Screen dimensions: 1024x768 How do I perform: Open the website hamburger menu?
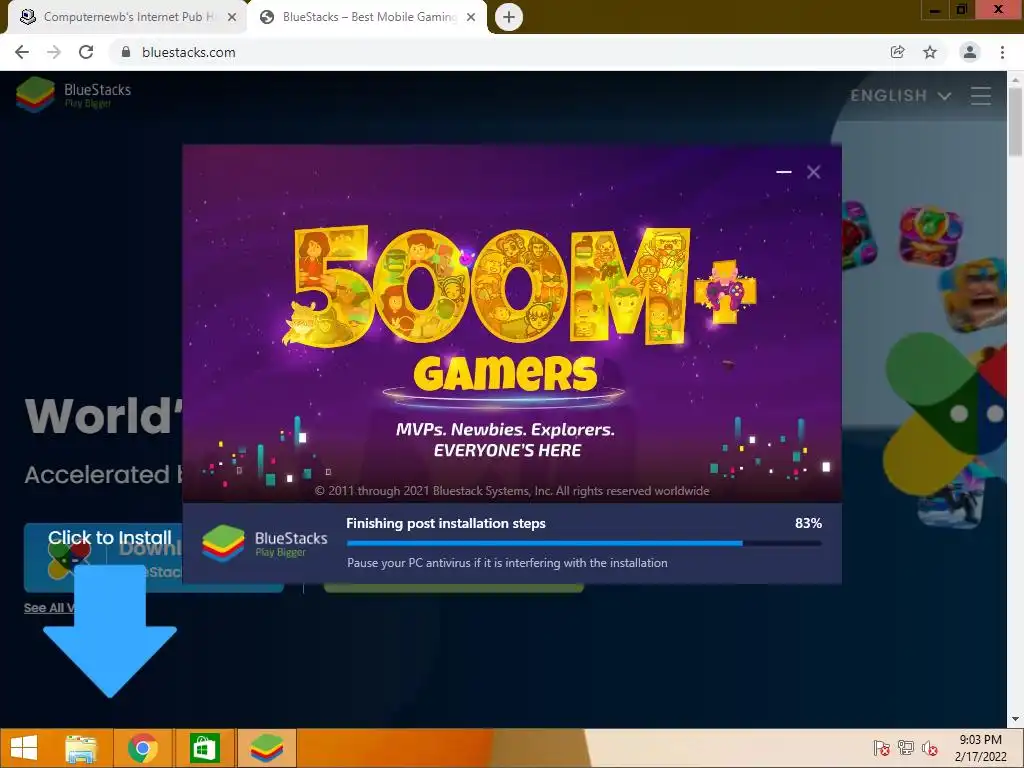point(980,96)
